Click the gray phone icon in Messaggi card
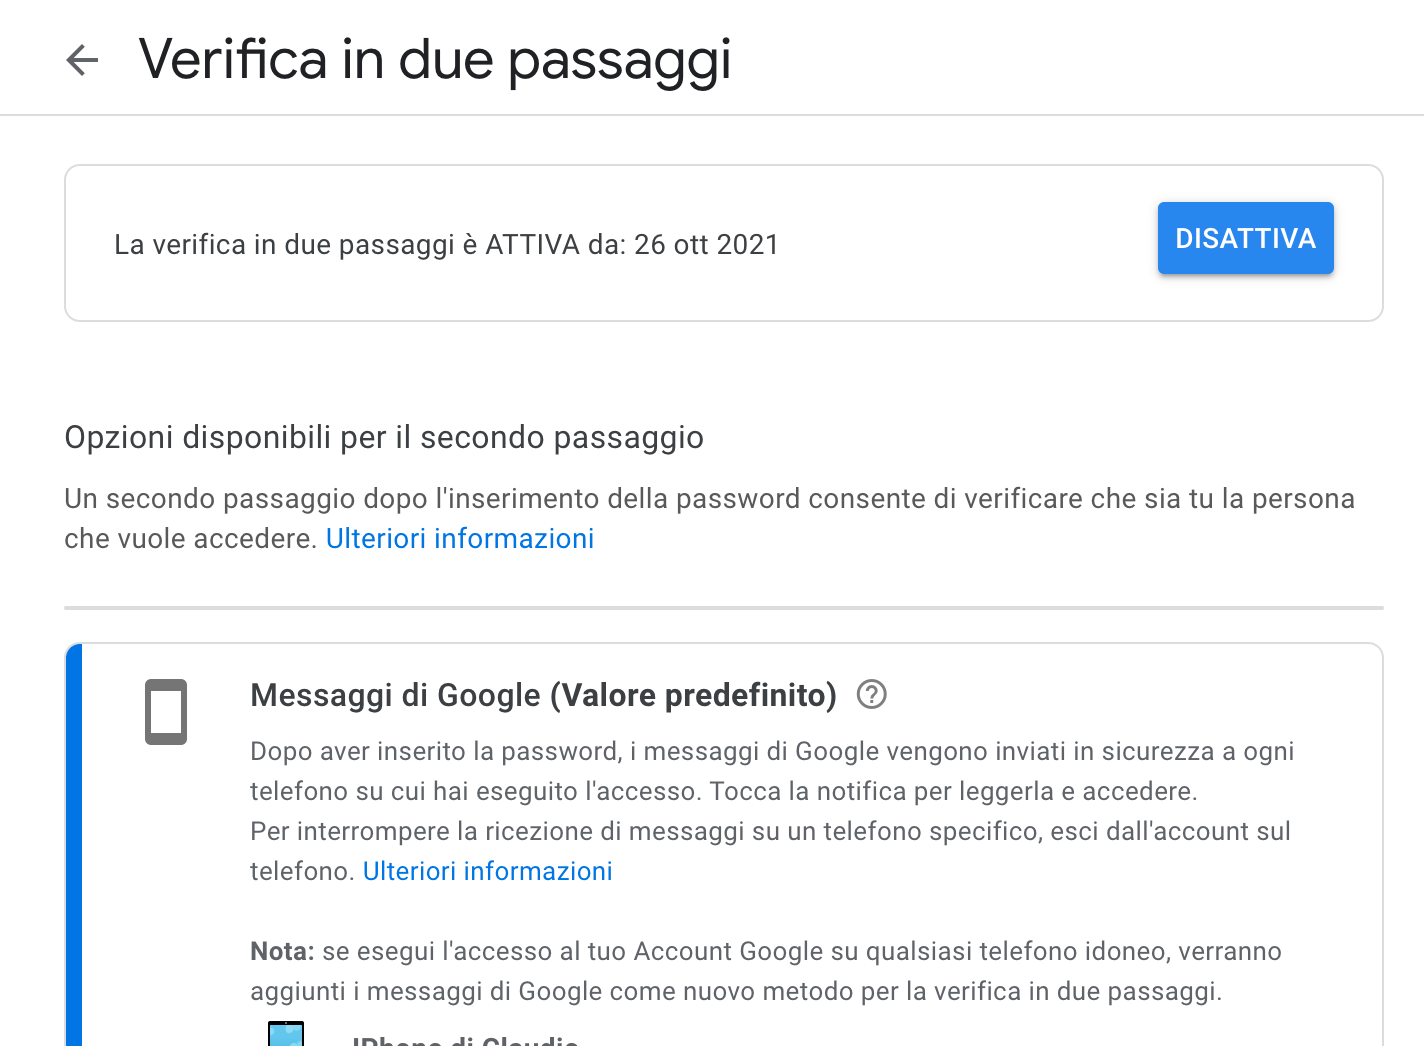This screenshot has height=1046, width=1424. pos(166,712)
